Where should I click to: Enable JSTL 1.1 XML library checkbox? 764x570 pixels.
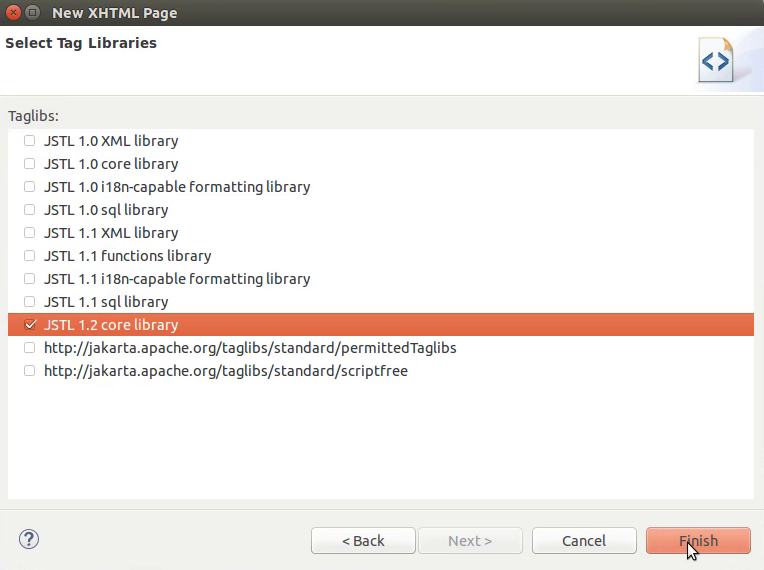(x=30, y=233)
